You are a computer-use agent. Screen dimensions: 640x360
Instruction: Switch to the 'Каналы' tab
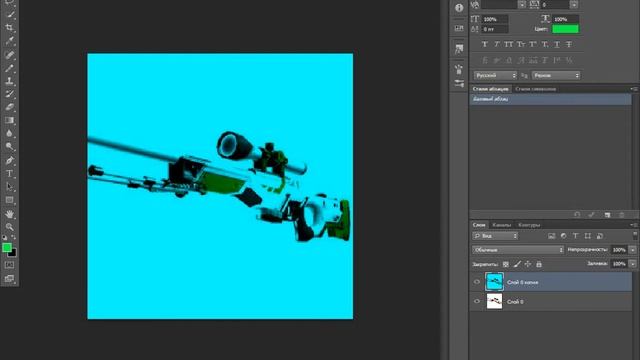tap(501, 225)
